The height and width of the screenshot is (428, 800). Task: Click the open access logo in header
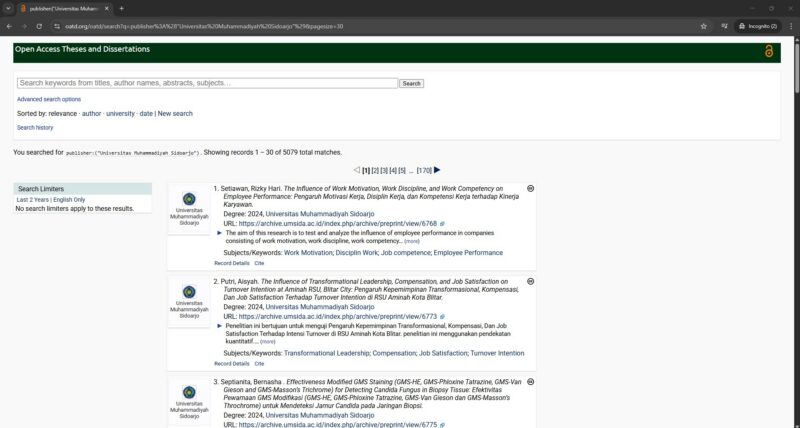pyautogui.click(x=768, y=51)
